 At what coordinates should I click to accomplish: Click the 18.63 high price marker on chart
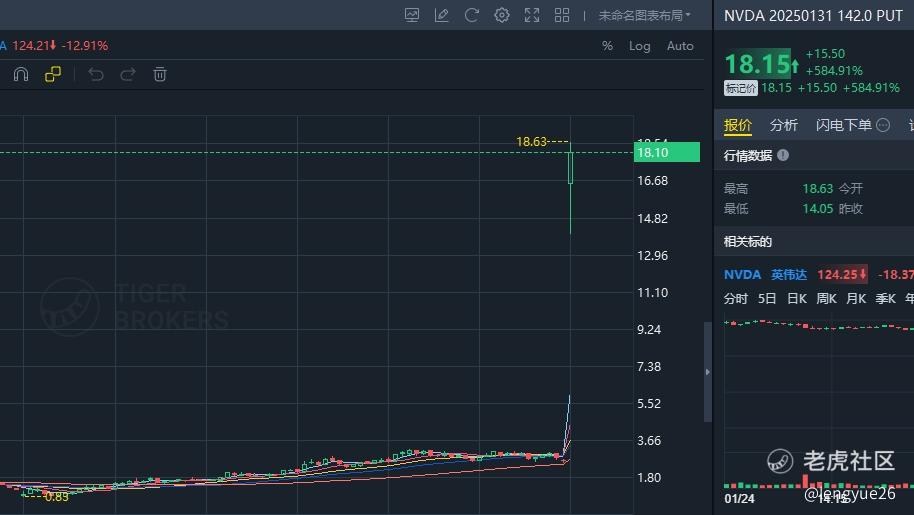point(532,142)
